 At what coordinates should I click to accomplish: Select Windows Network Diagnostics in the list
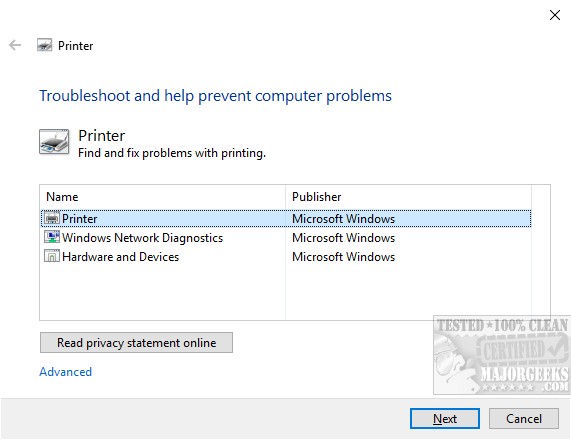(286, 237)
